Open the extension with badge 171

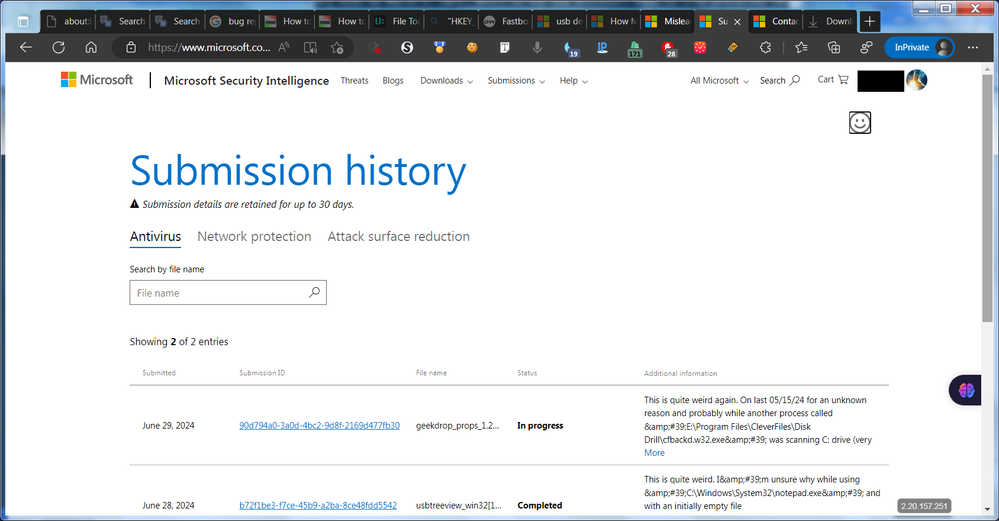[635, 48]
